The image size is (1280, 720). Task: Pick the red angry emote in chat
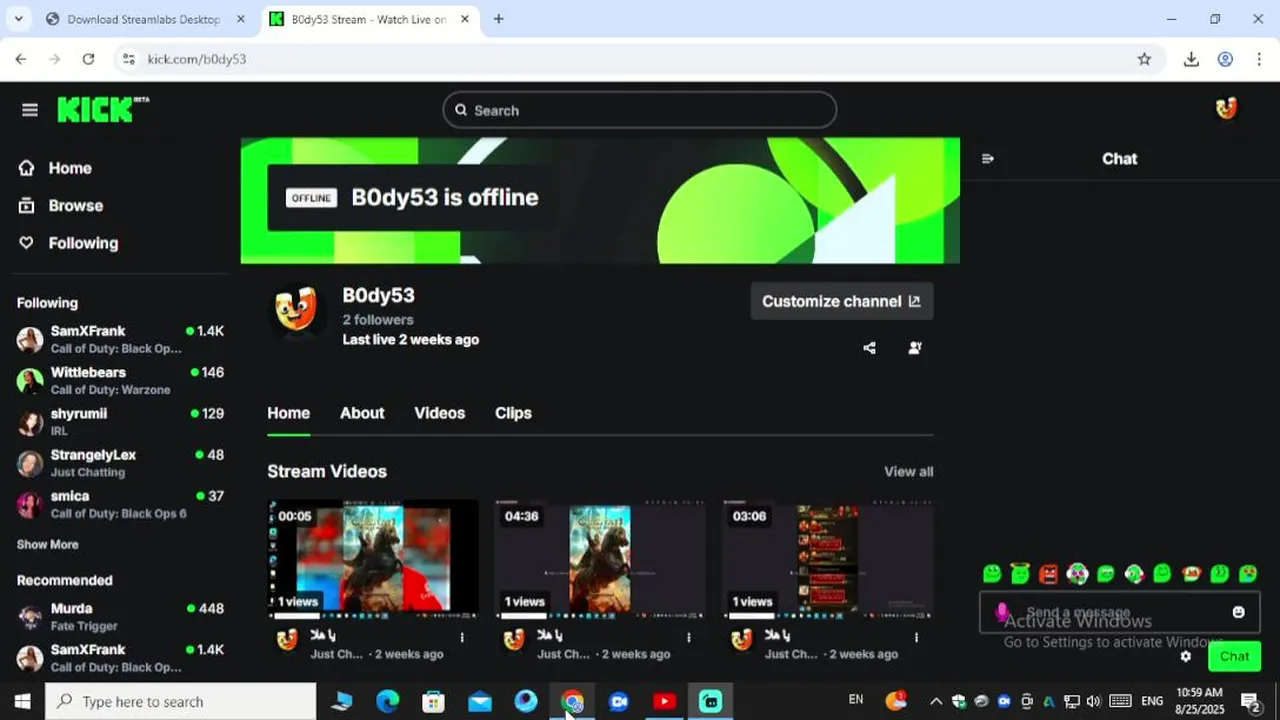pyautogui.click(x=1048, y=574)
